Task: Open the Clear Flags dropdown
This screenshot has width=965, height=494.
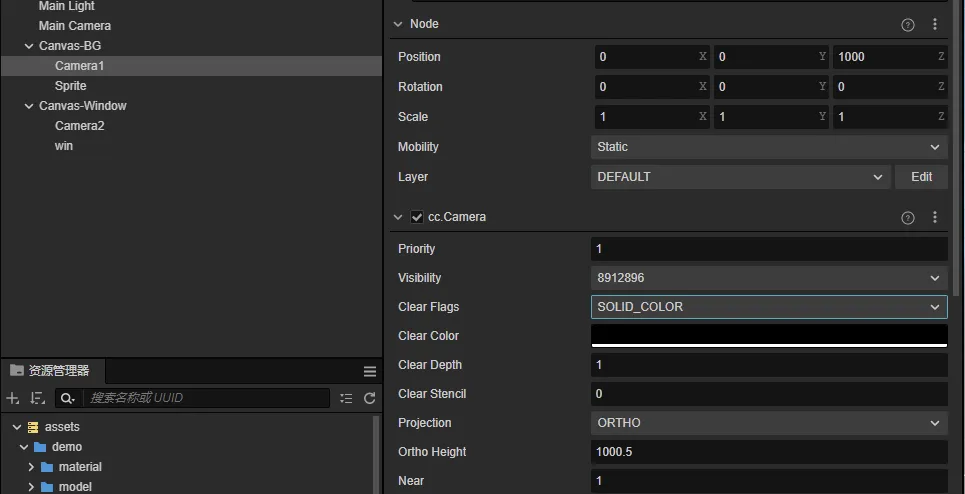Action: coord(769,307)
